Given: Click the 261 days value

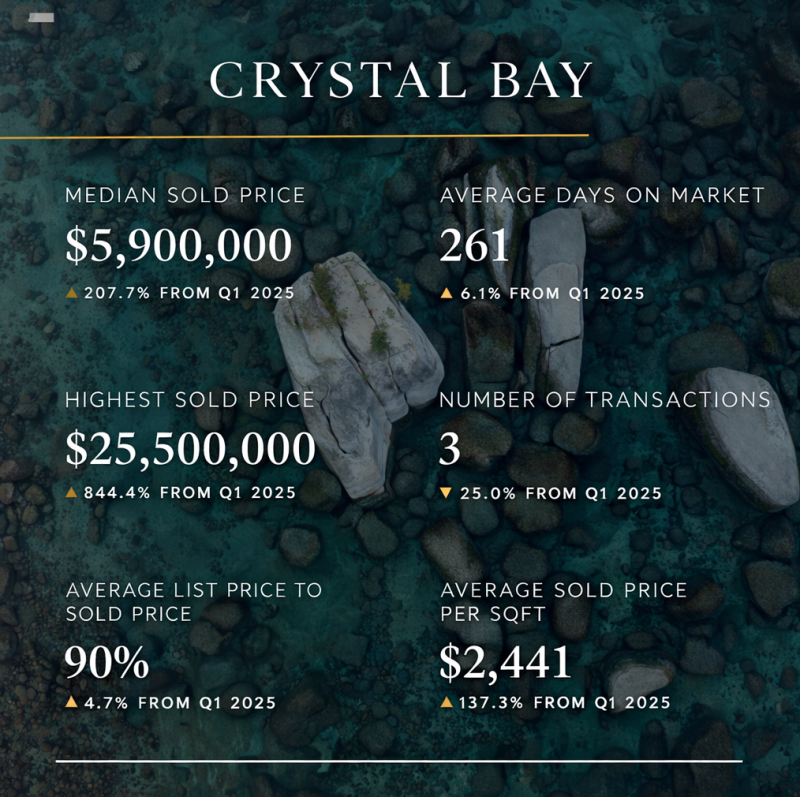Looking at the screenshot, I should 475,246.
